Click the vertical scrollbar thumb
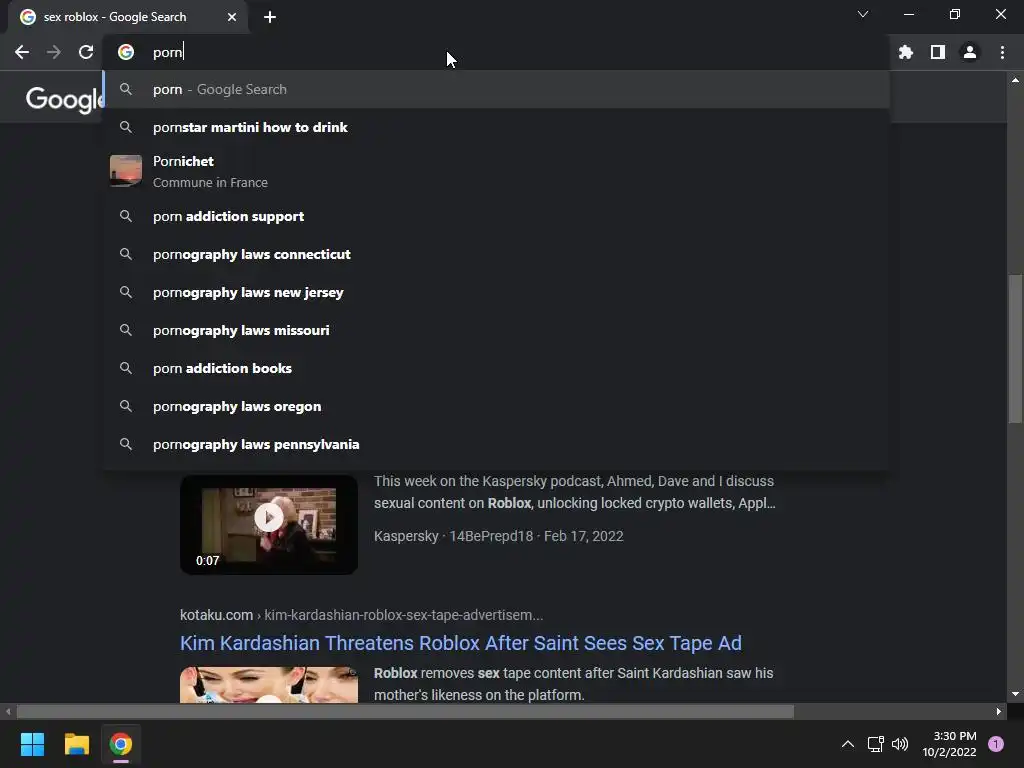 pos(1015,348)
